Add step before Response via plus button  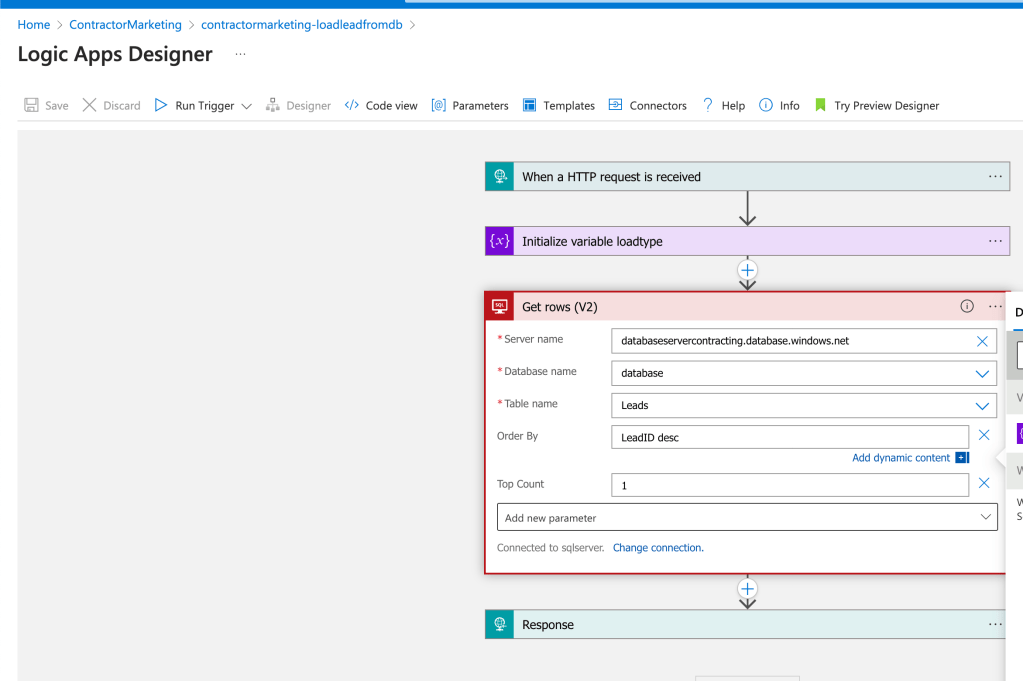748,589
